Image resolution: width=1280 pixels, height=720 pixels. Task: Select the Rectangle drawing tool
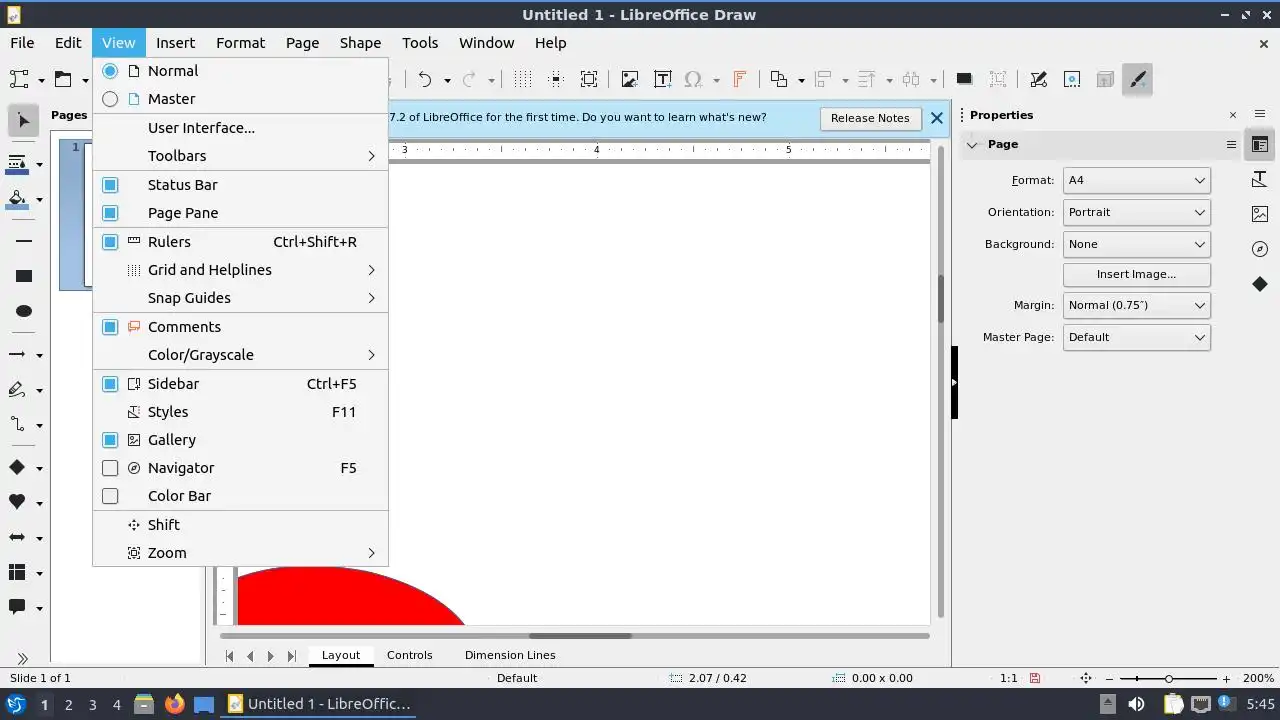[x=24, y=276]
